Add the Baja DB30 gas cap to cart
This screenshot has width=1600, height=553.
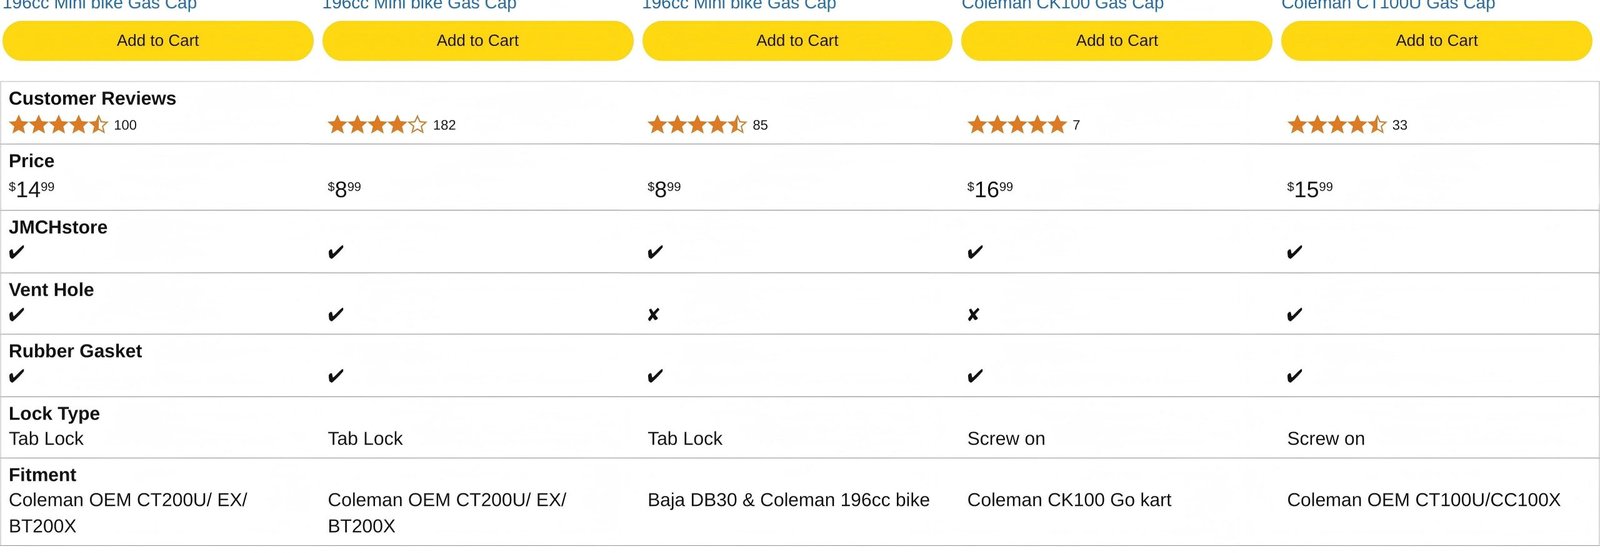797,41
